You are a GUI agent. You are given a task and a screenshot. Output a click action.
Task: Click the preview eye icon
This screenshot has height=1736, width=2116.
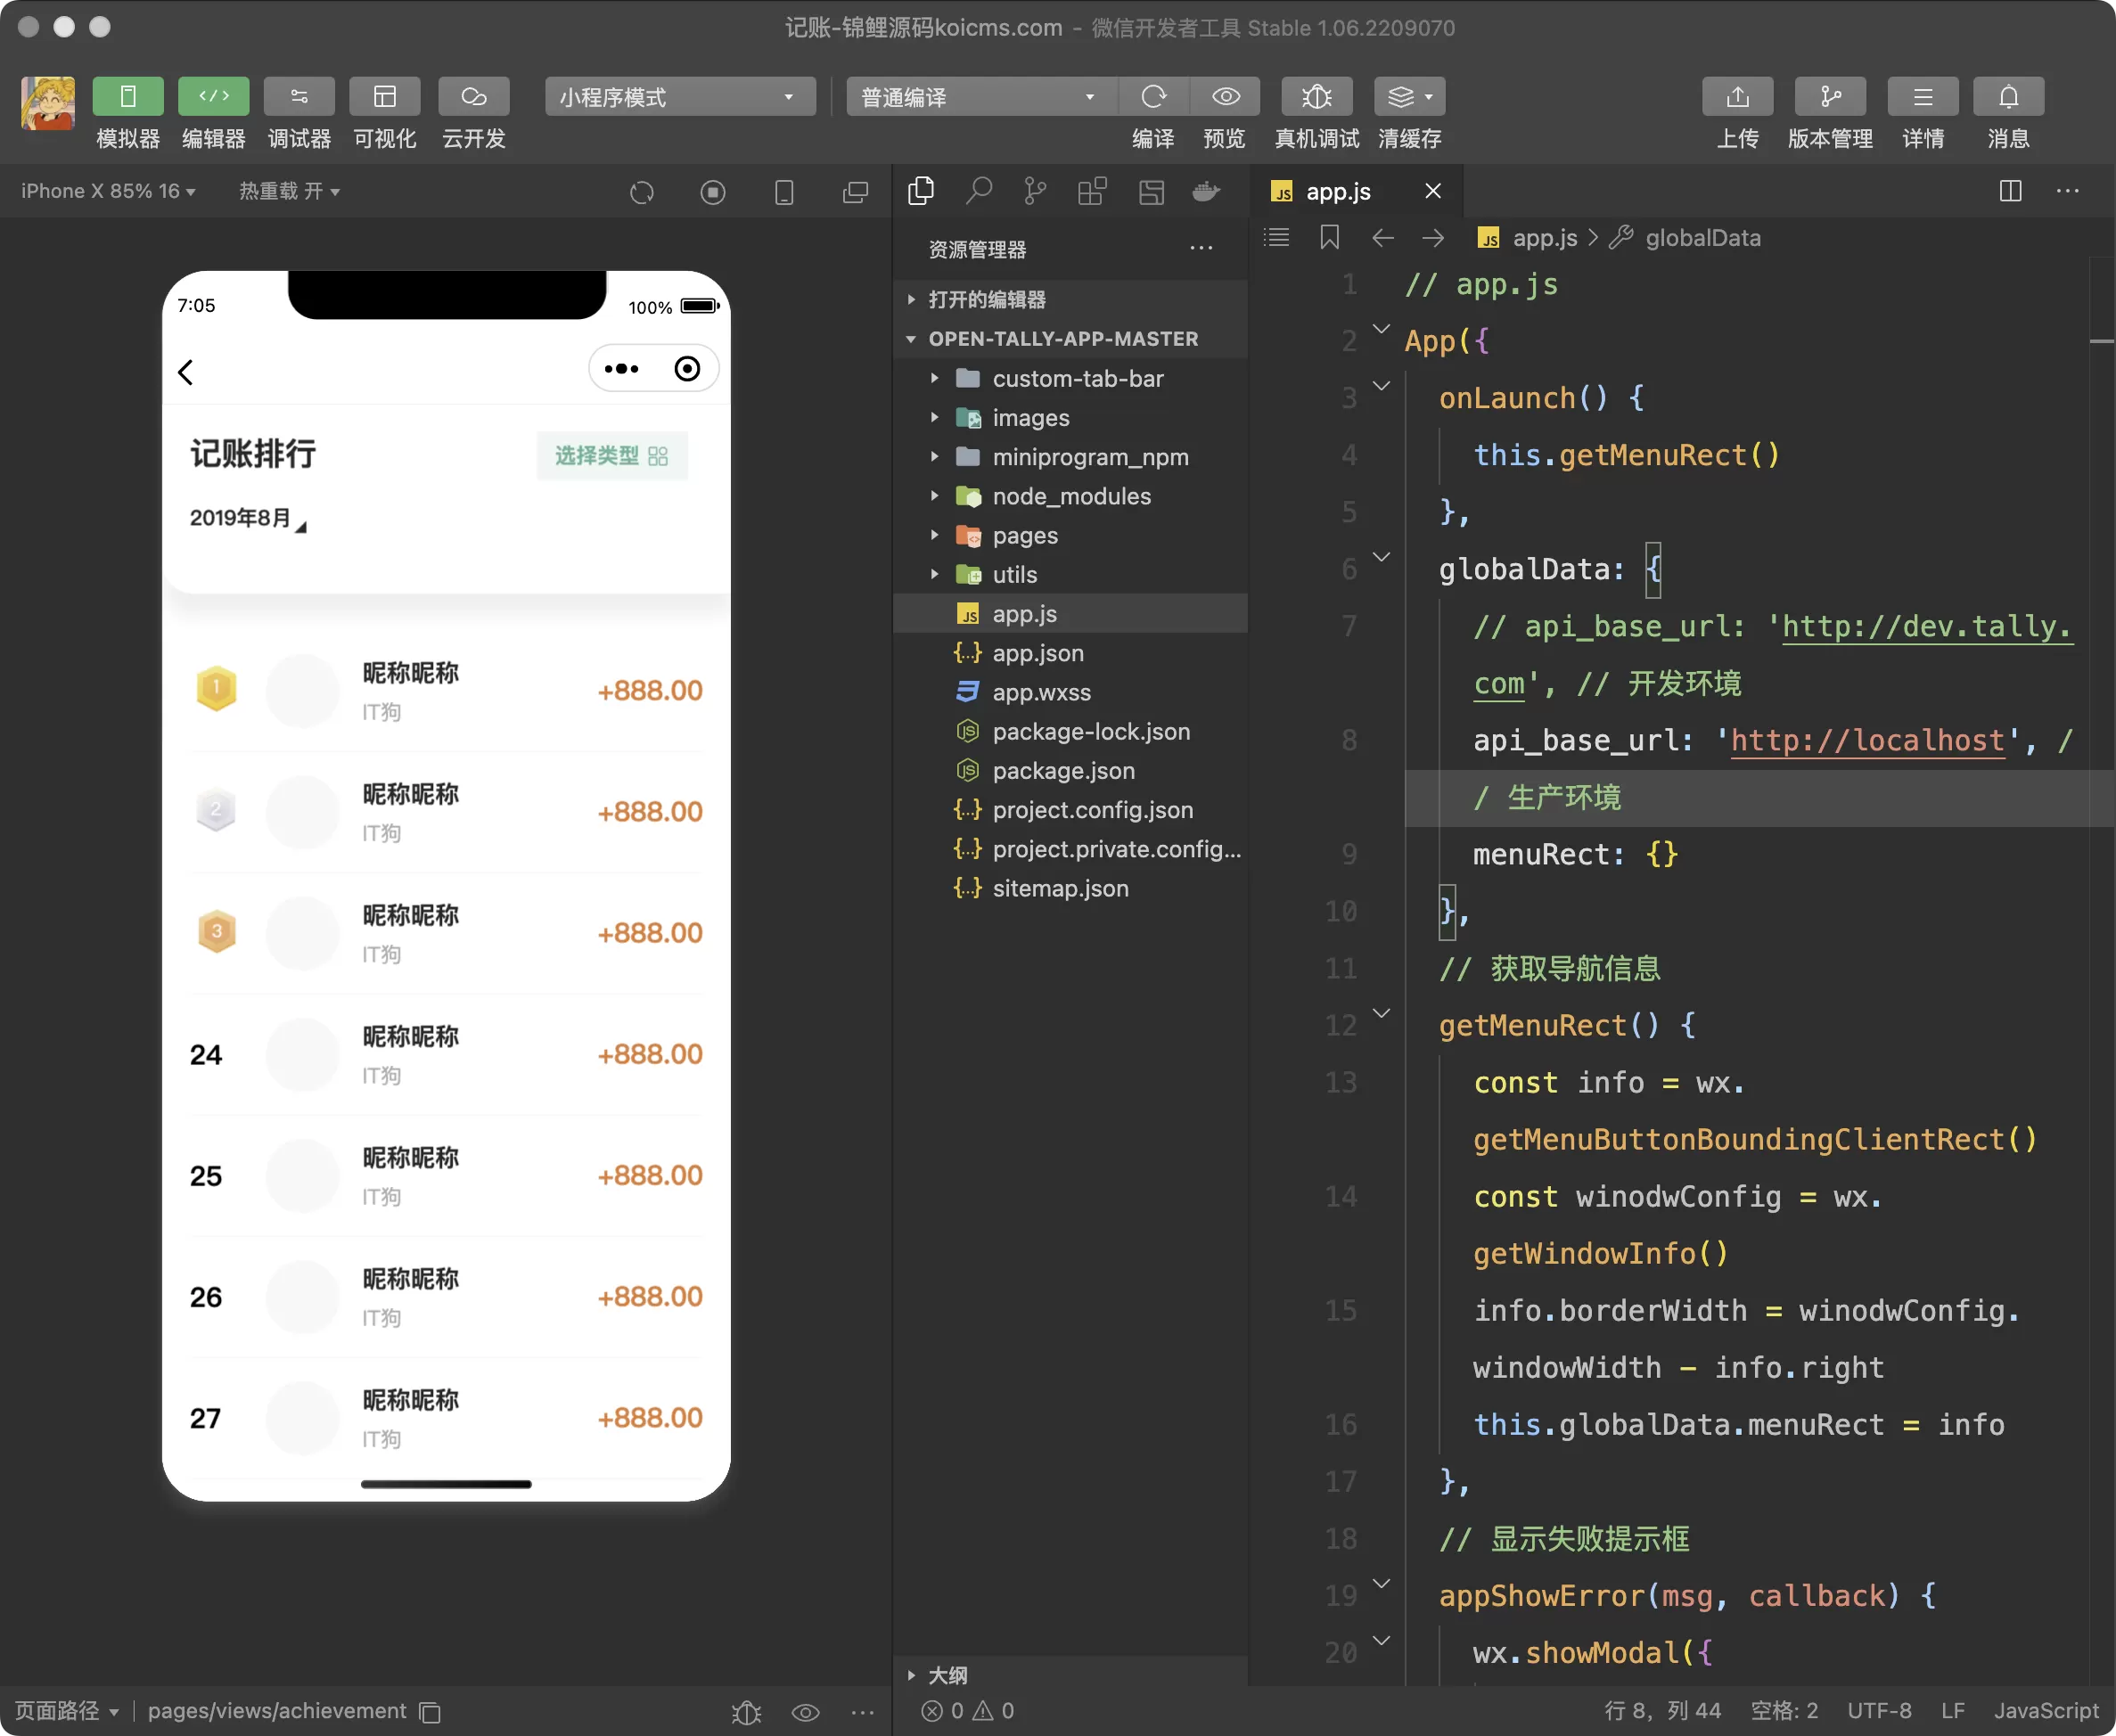[1225, 97]
